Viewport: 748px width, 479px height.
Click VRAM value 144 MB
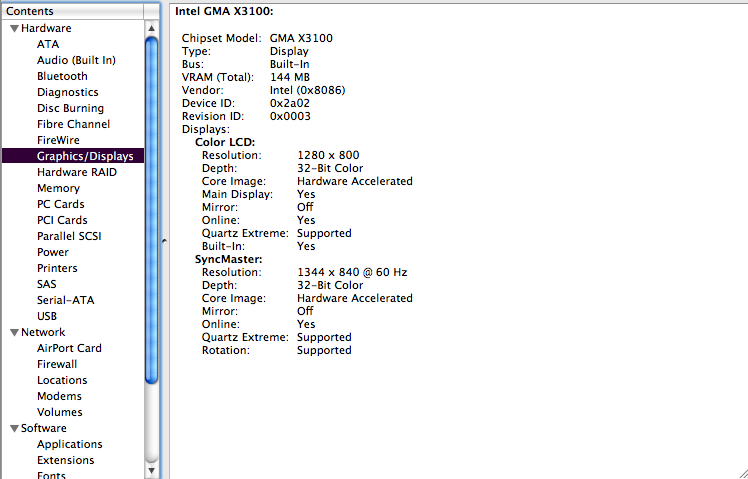(290, 77)
